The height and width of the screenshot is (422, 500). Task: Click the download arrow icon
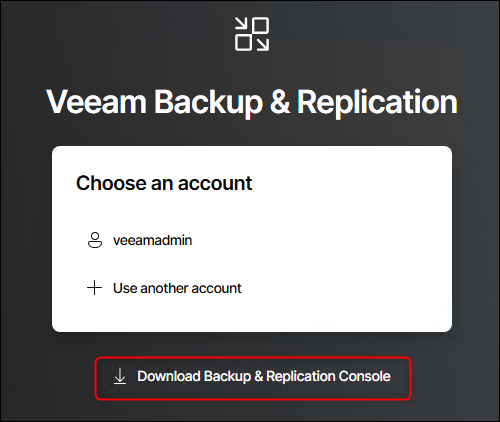120,377
